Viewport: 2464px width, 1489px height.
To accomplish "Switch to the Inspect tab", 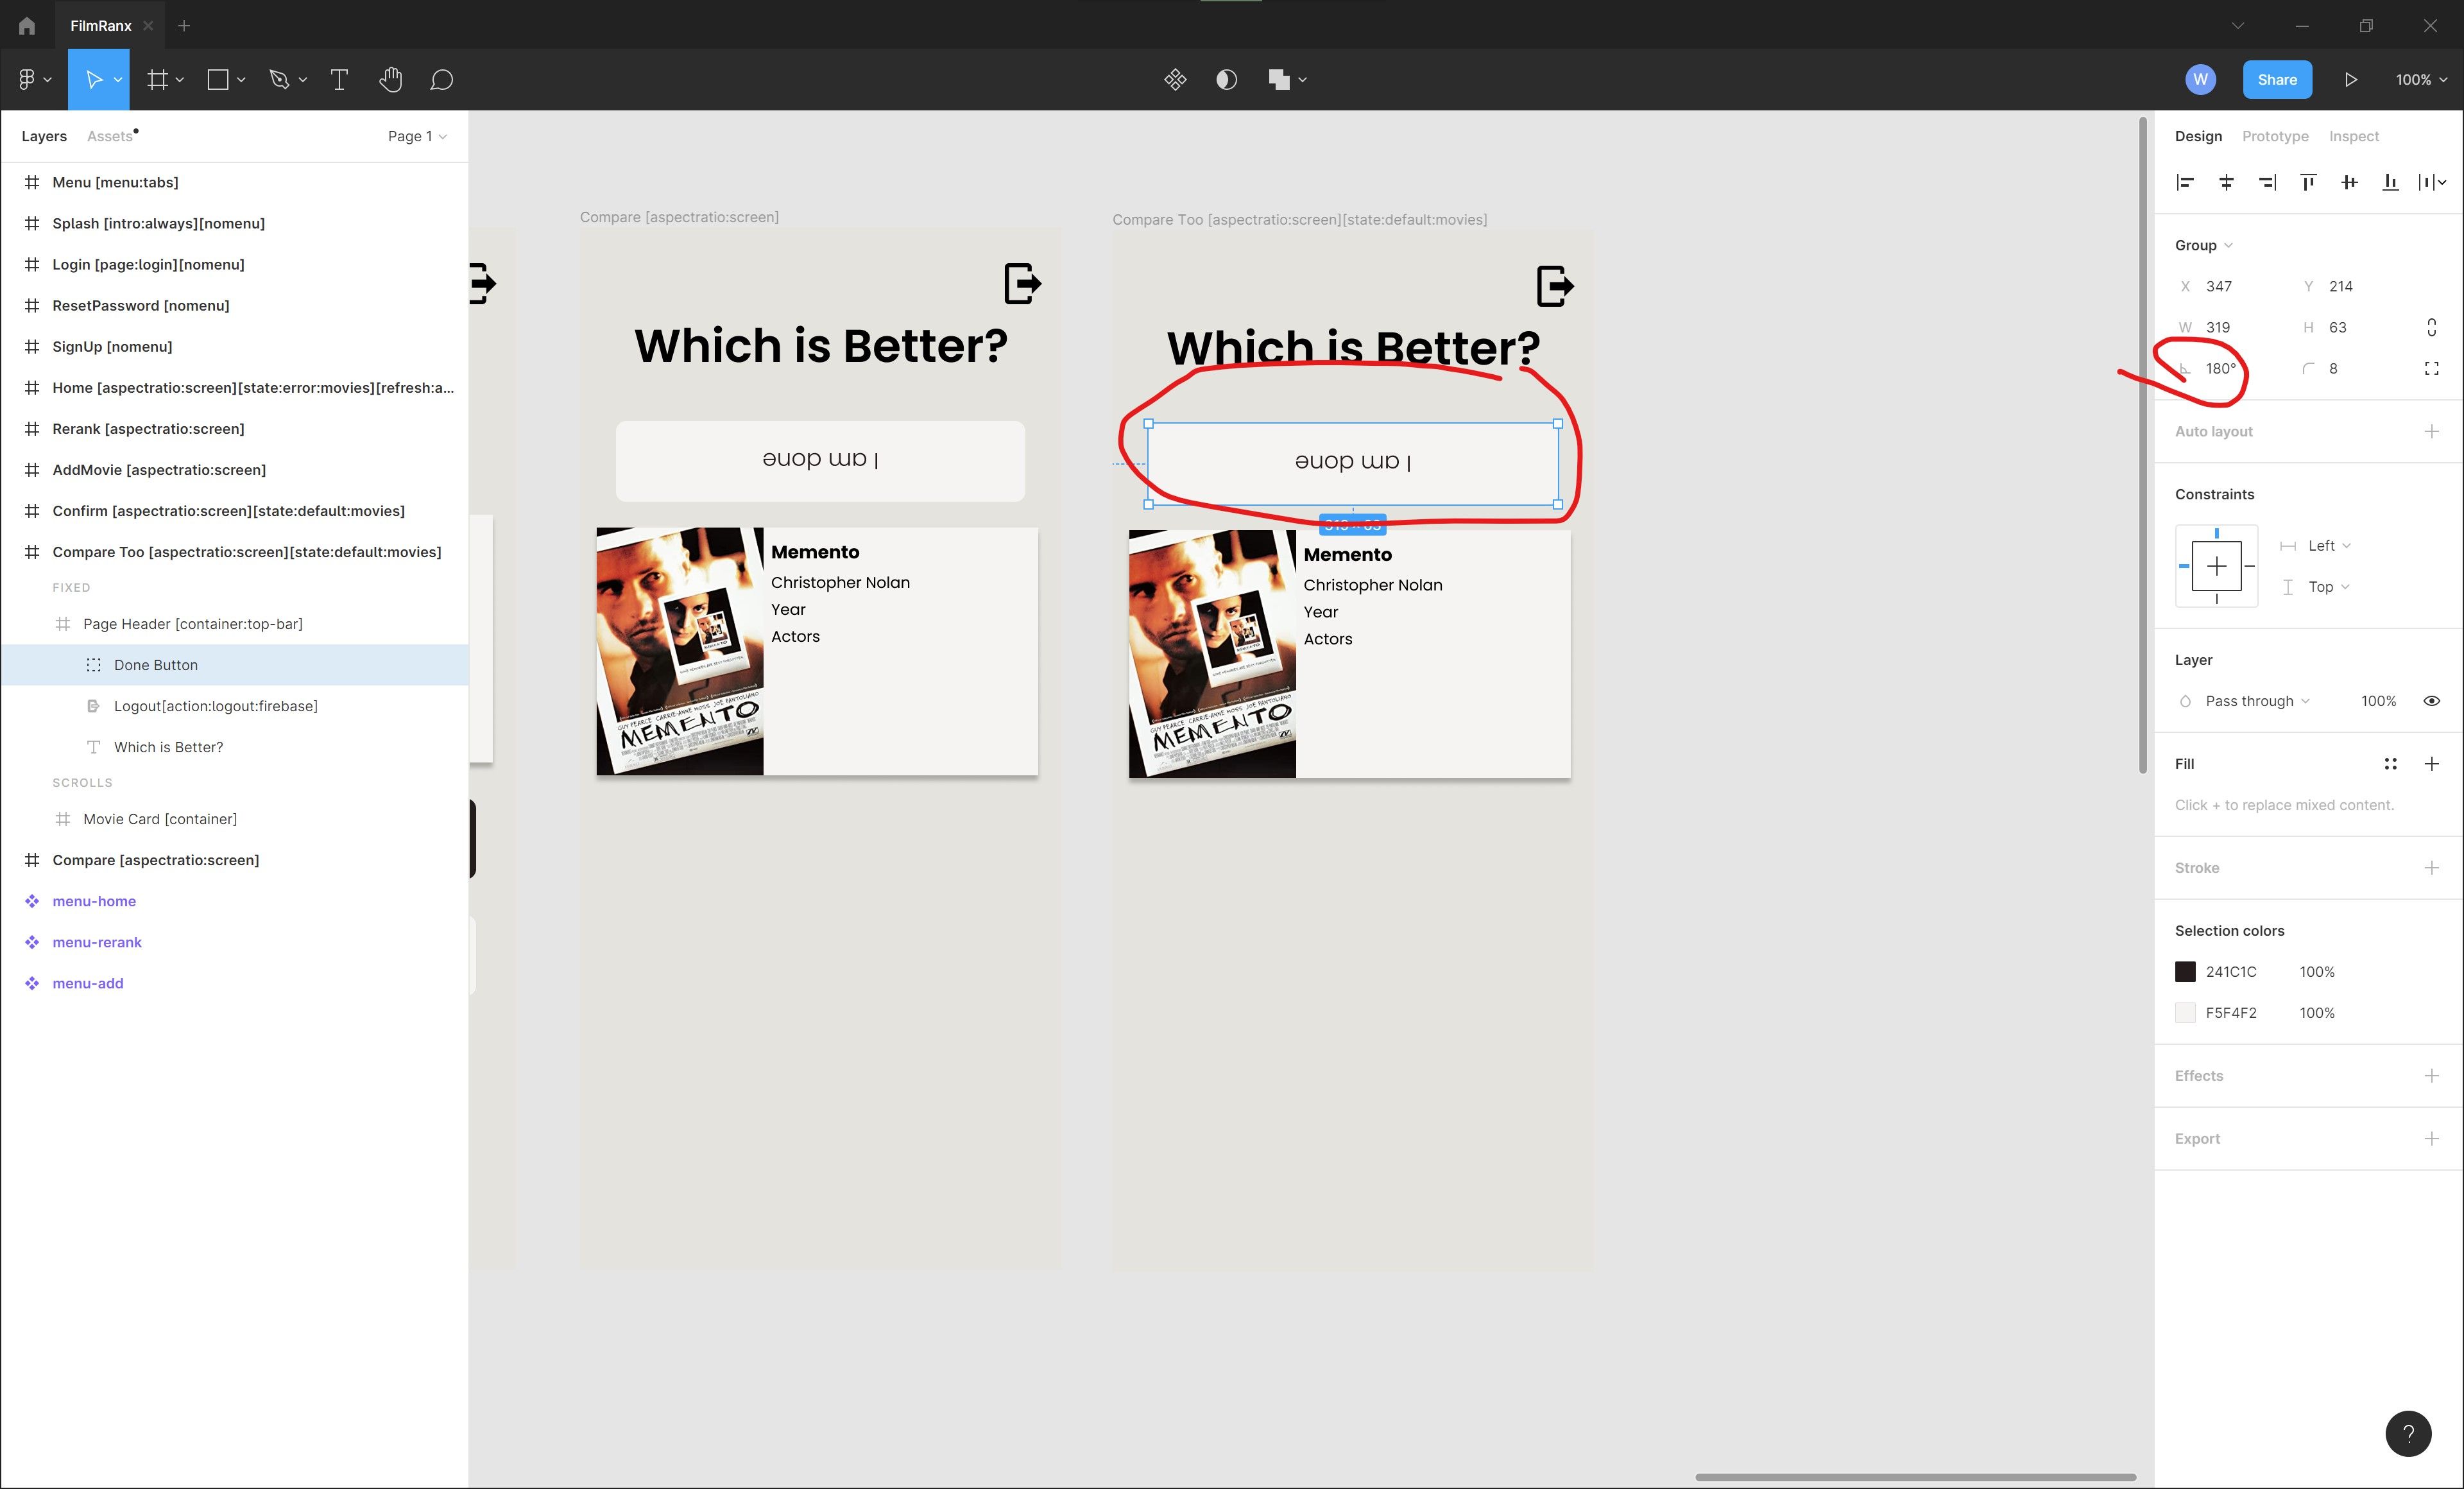I will [2353, 136].
